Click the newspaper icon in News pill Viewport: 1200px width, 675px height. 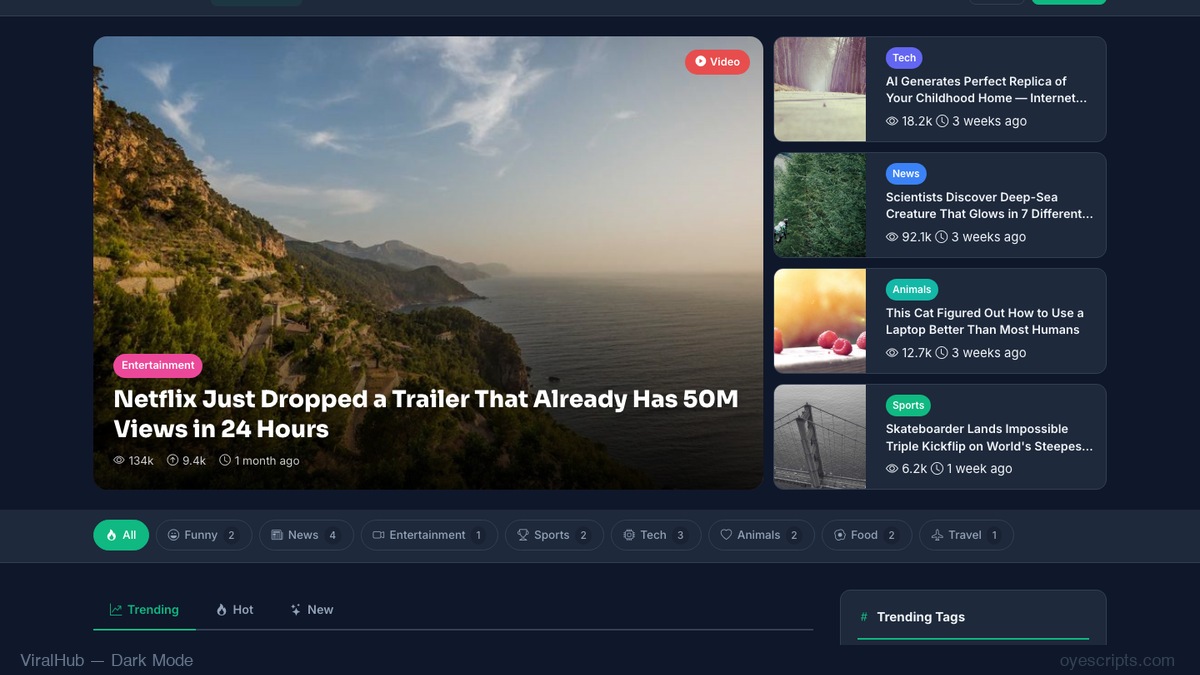277,535
